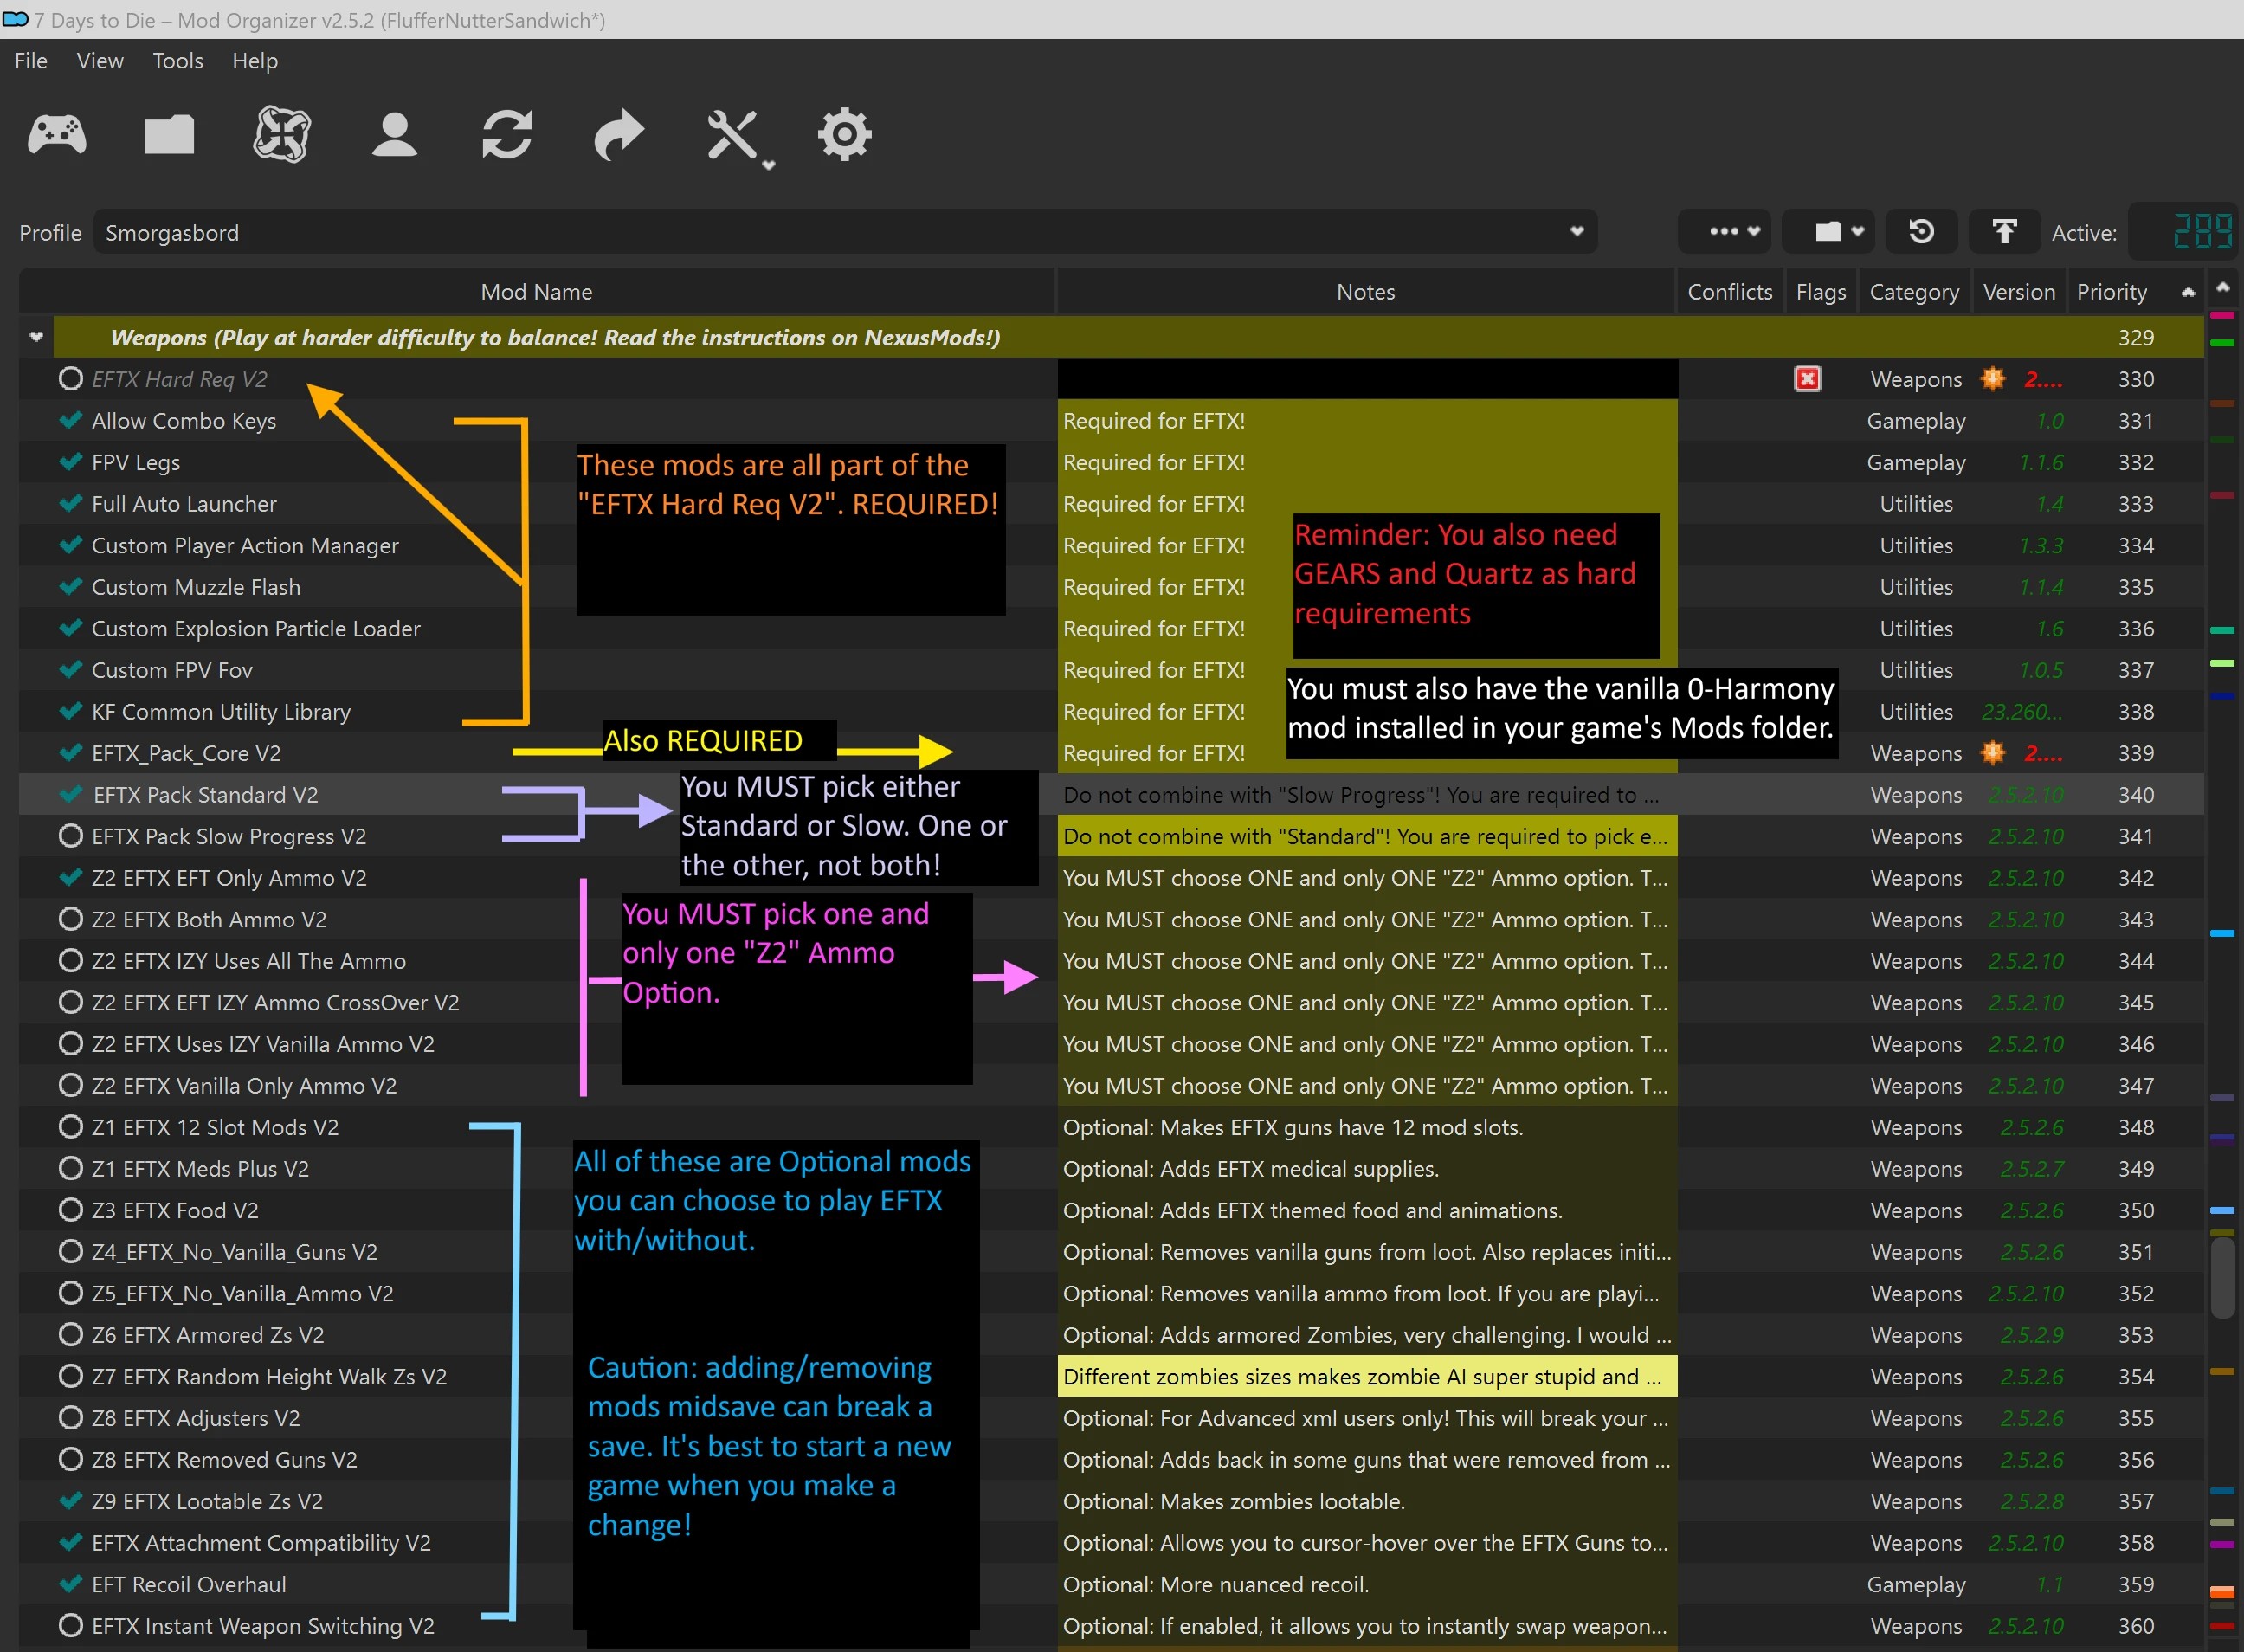
Task: Select the Z8 EFTX Adjusters V2 mod name
Action: point(196,1418)
